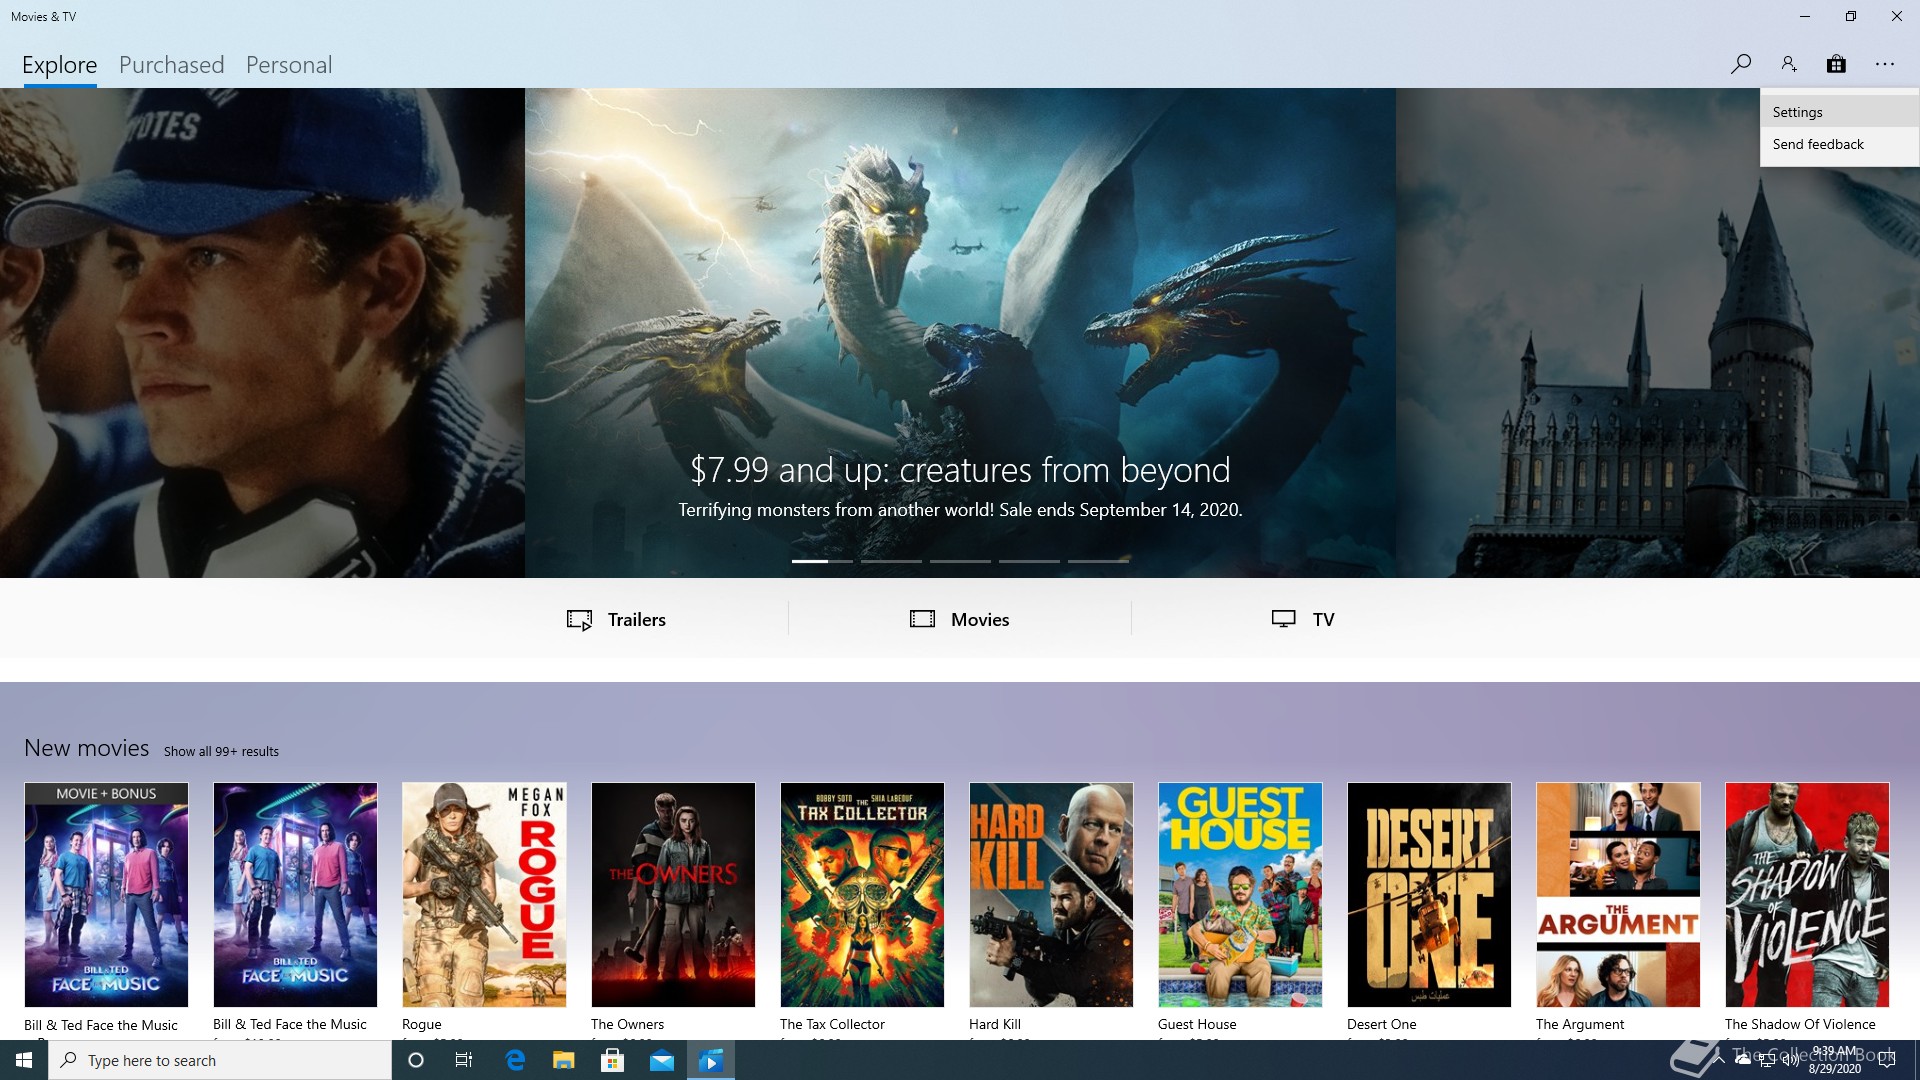Click the TV monitor icon
This screenshot has height=1080, width=1920.
click(x=1284, y=619)
